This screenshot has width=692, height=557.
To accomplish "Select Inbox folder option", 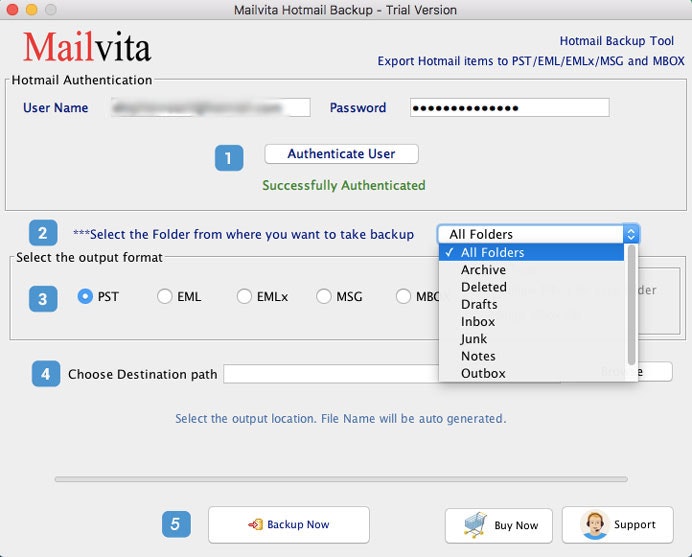I will tap(531, 321).
